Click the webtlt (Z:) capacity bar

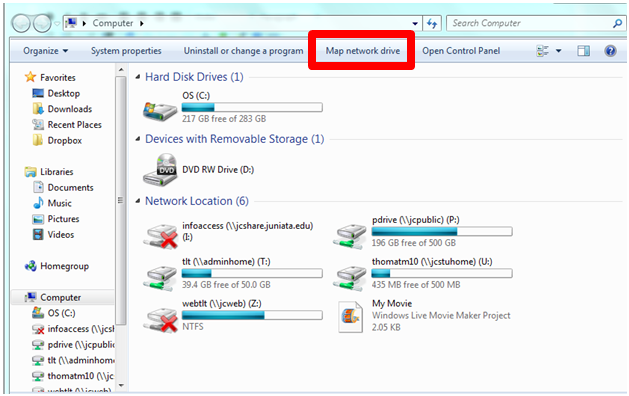(252, 315)
